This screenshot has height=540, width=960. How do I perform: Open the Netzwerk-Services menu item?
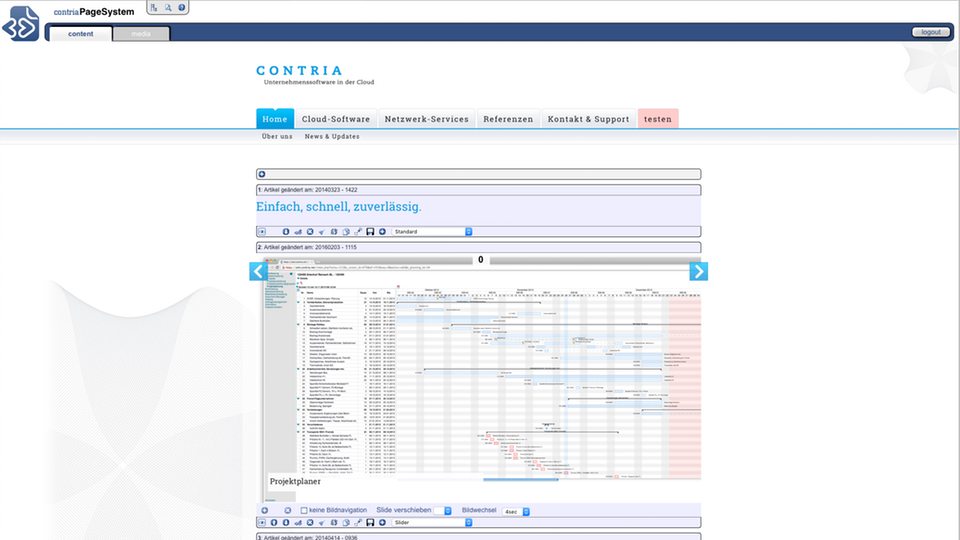(427, 119)
